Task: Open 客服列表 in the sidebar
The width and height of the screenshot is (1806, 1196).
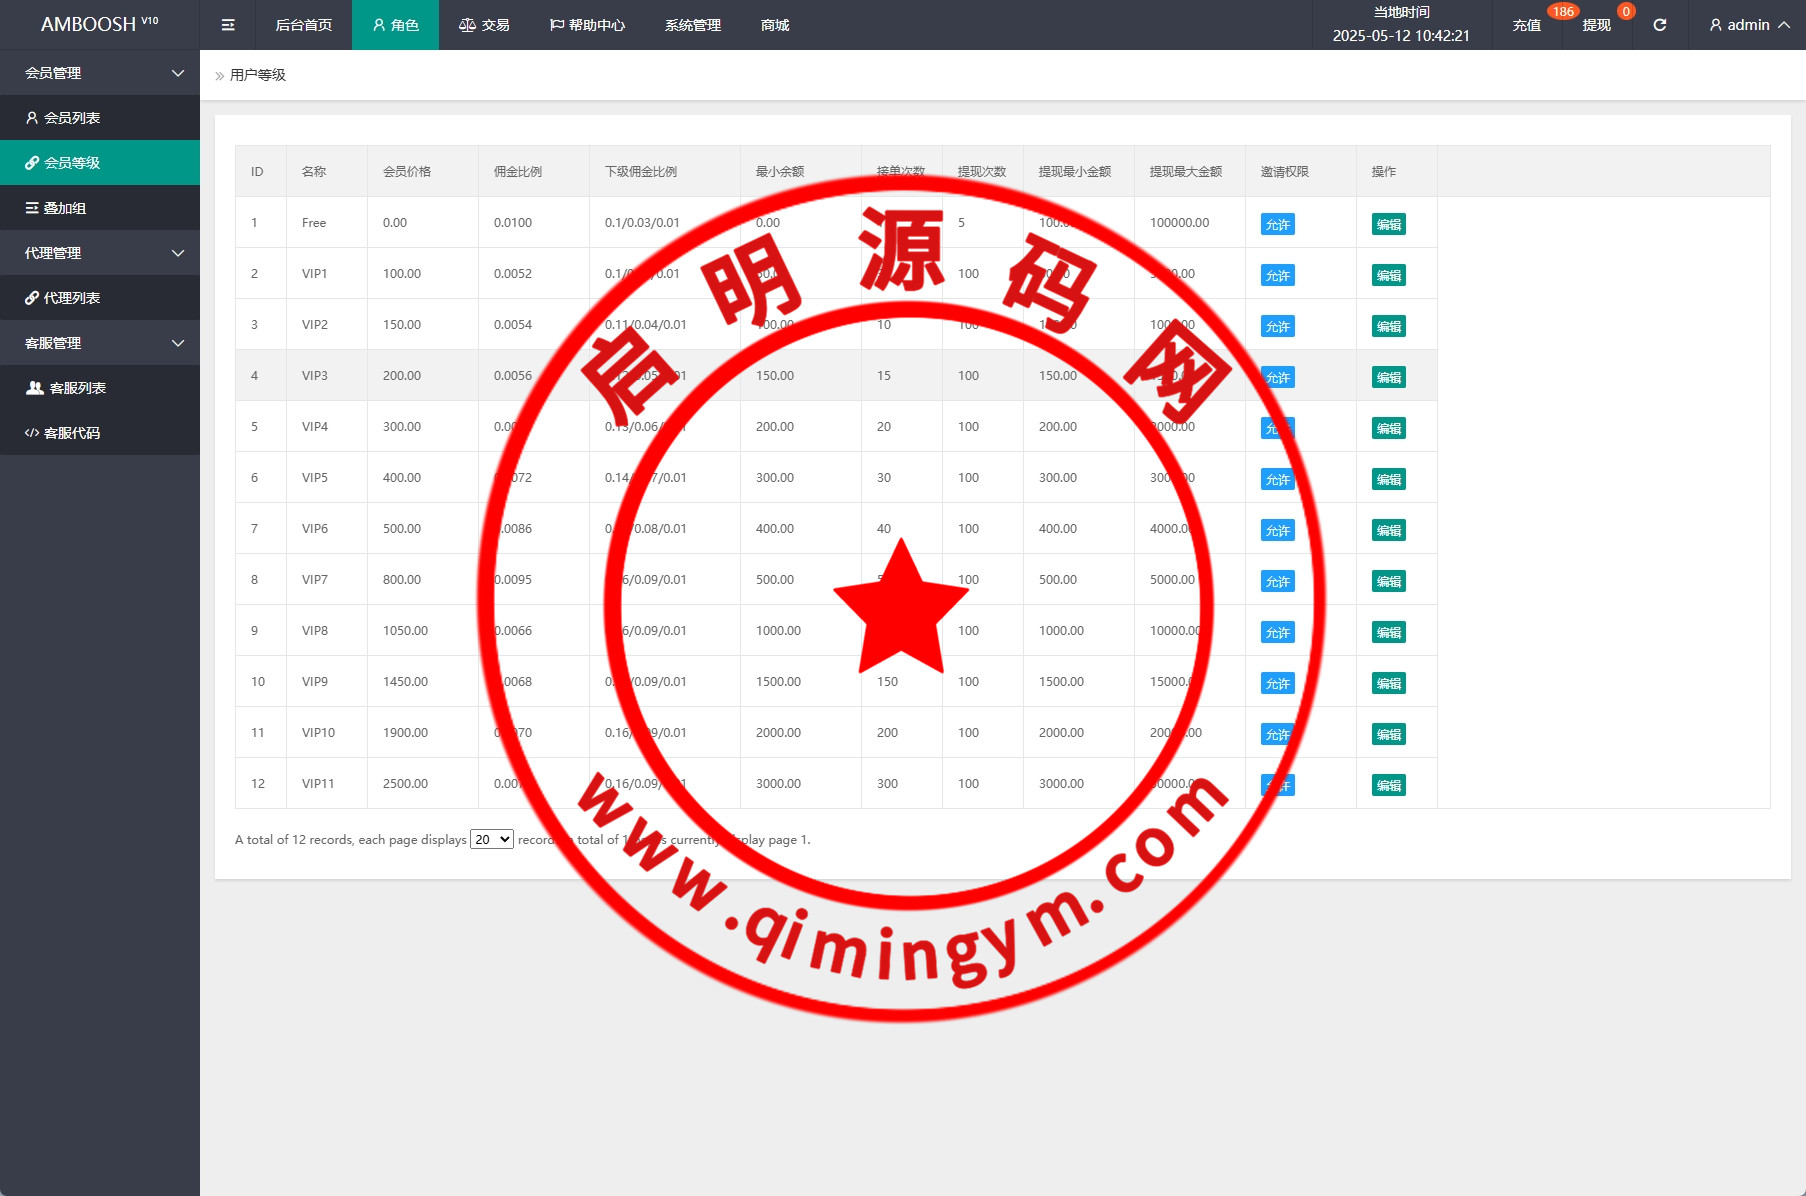Action: [x=77, y=388]
